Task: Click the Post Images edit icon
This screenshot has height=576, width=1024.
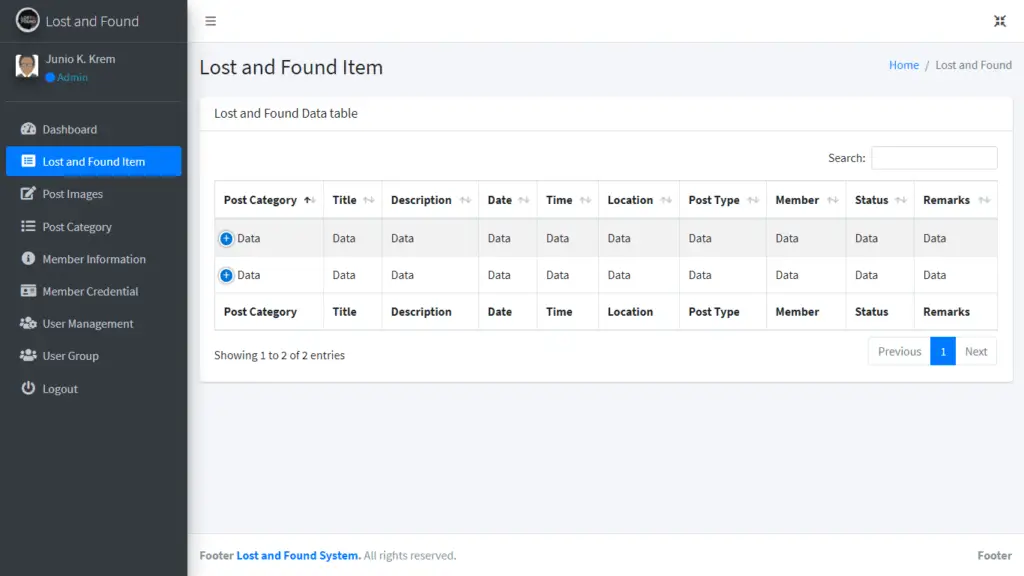Action: click(28, 193)
